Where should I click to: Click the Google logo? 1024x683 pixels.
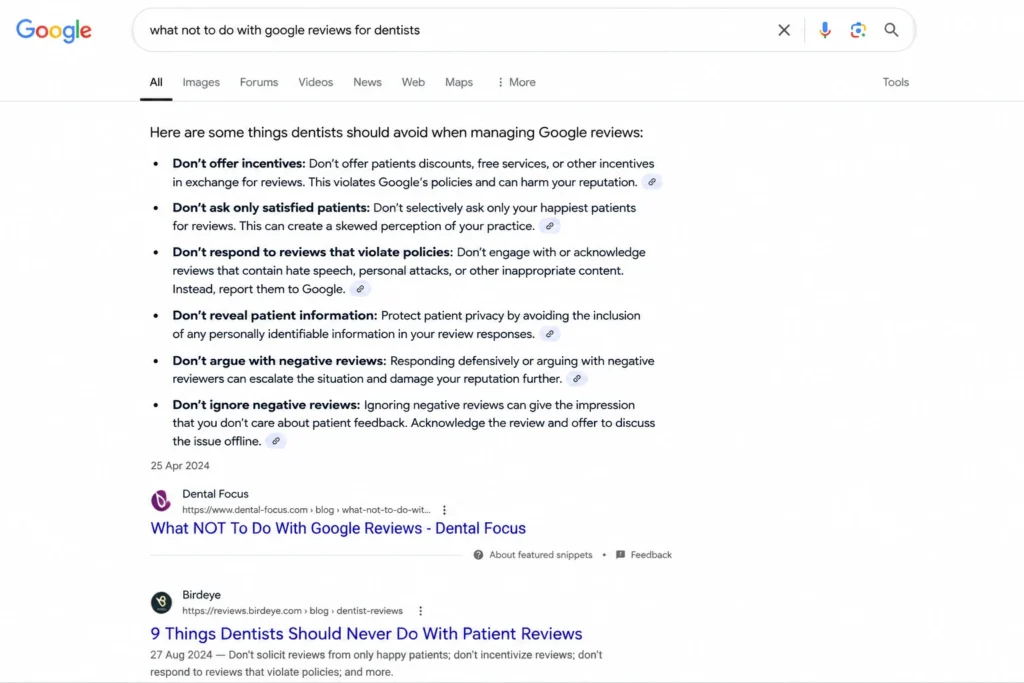coord(54,30)
